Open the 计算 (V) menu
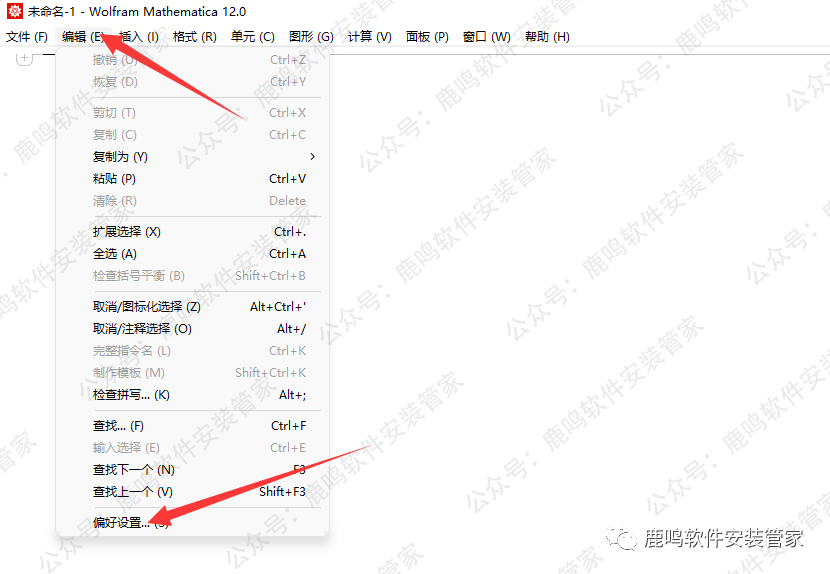This screenshot has height=574, width=830. (369, 37)
